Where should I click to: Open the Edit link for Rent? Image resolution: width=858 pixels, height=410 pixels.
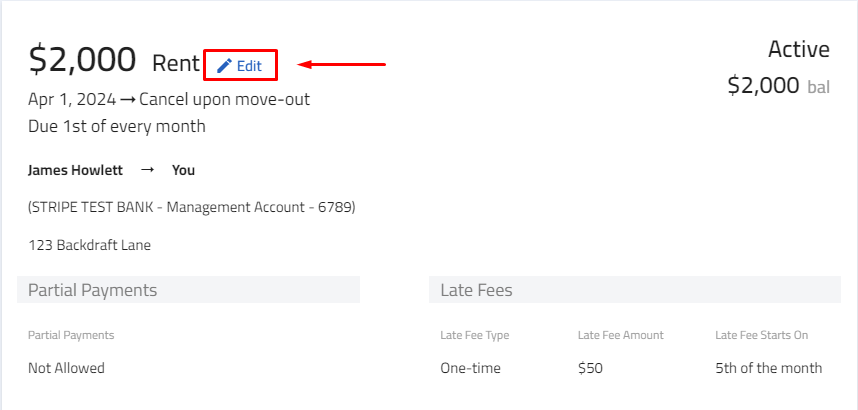pyautogui.click(x=240, y=66)
